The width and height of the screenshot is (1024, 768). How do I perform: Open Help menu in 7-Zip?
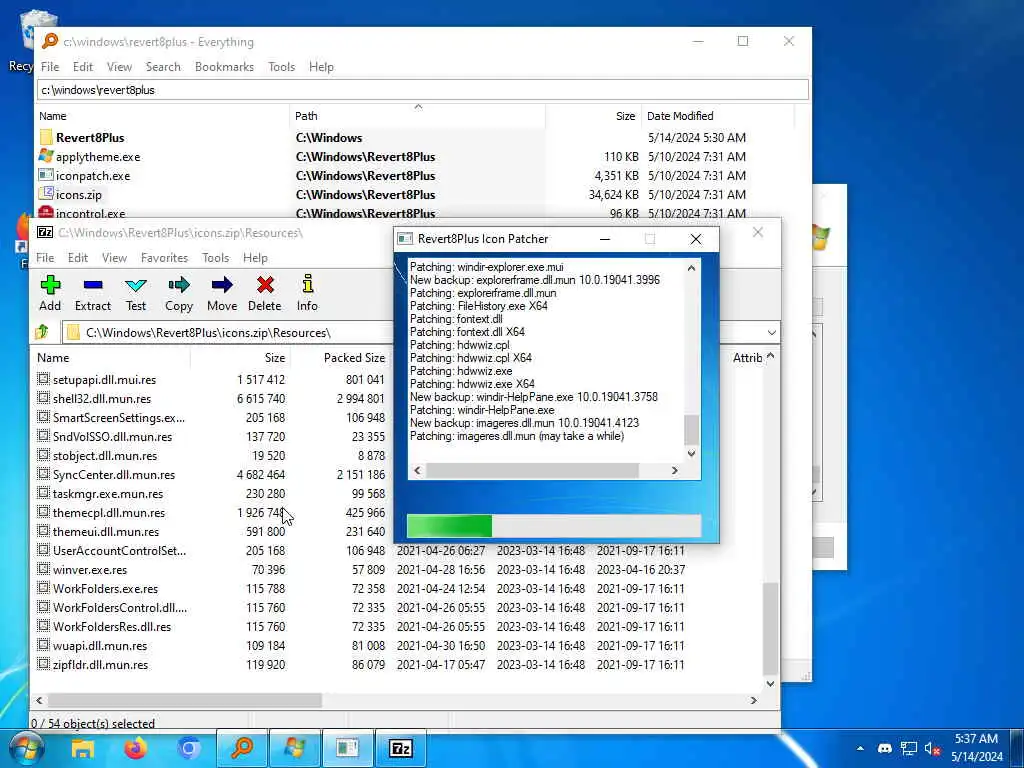255,258
